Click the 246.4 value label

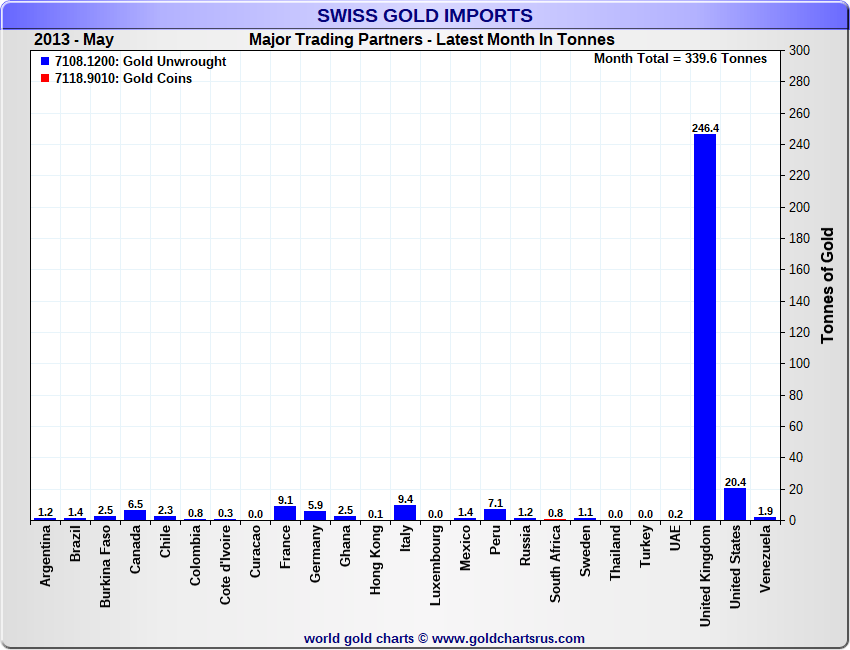705,128
